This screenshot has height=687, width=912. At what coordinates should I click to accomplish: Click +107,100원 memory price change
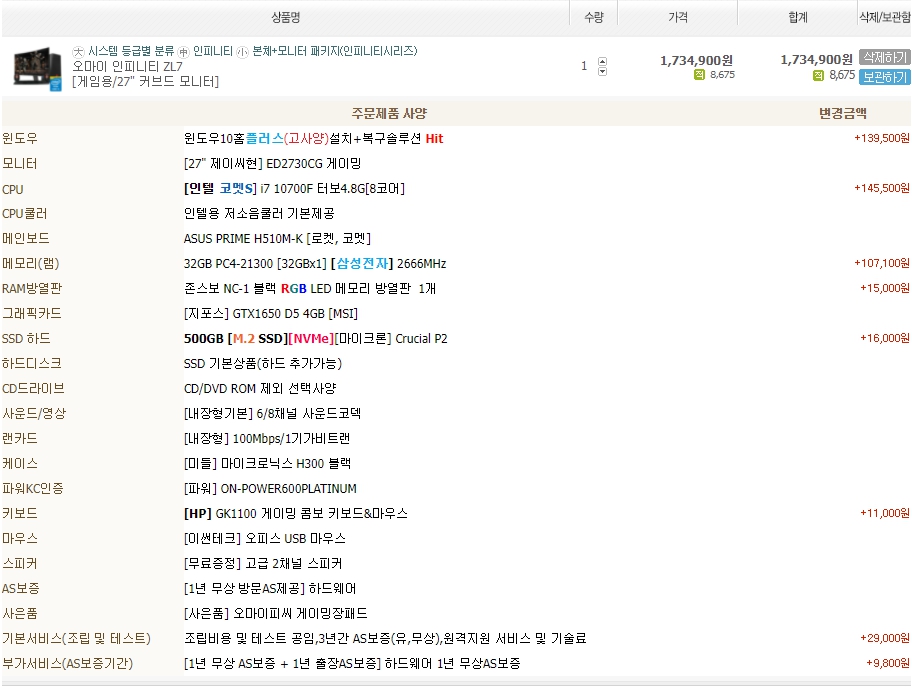pos(881,264)
